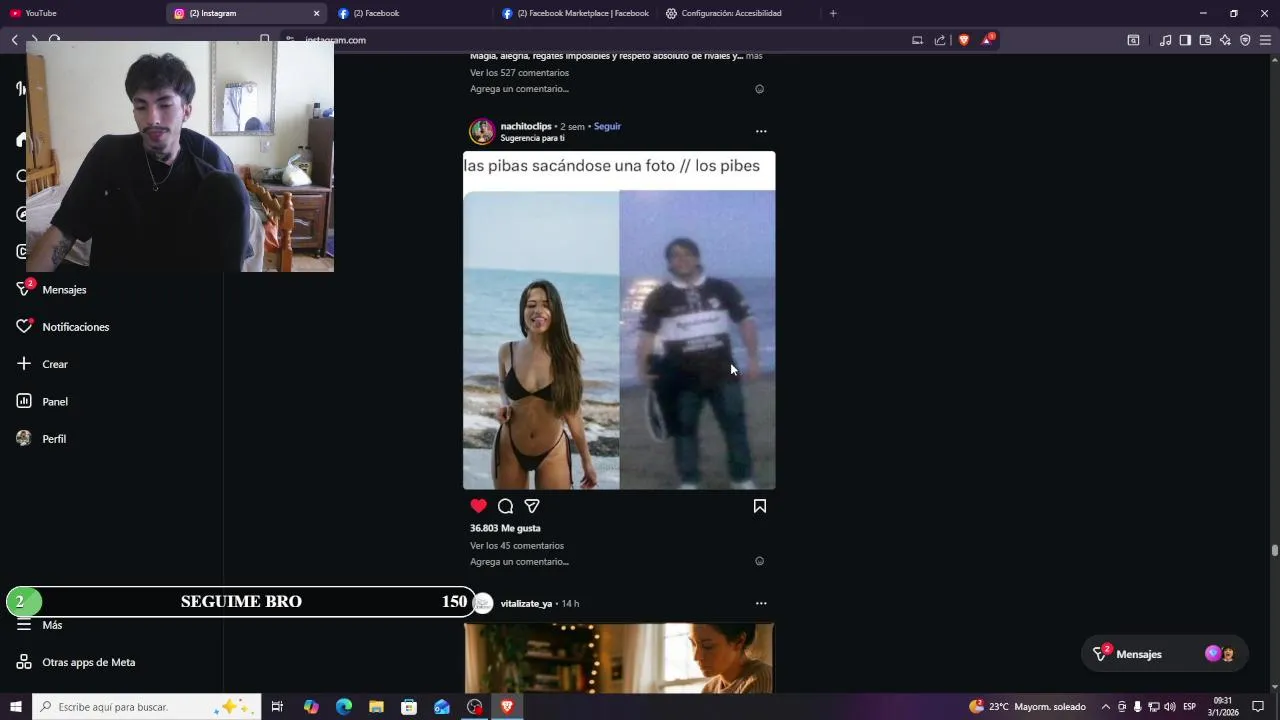Show who liked: 36.803 Me gusta
The width and height of the screenshot is (1280, 720).
[505, 528]
